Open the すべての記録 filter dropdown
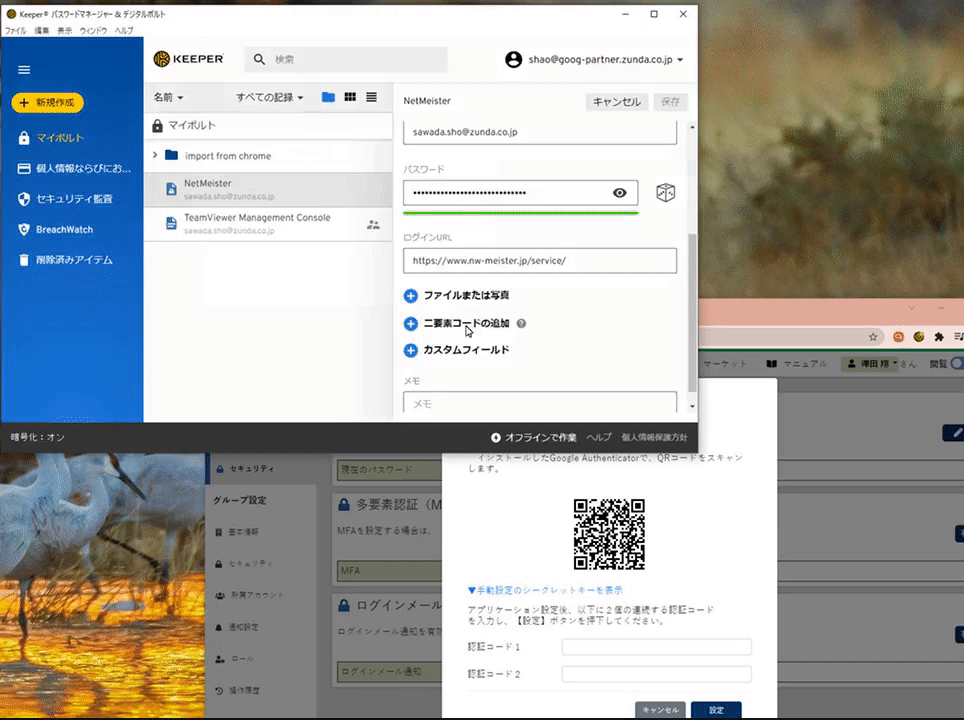The width and height of the screenshot is (964, 720). pos(269,98)
